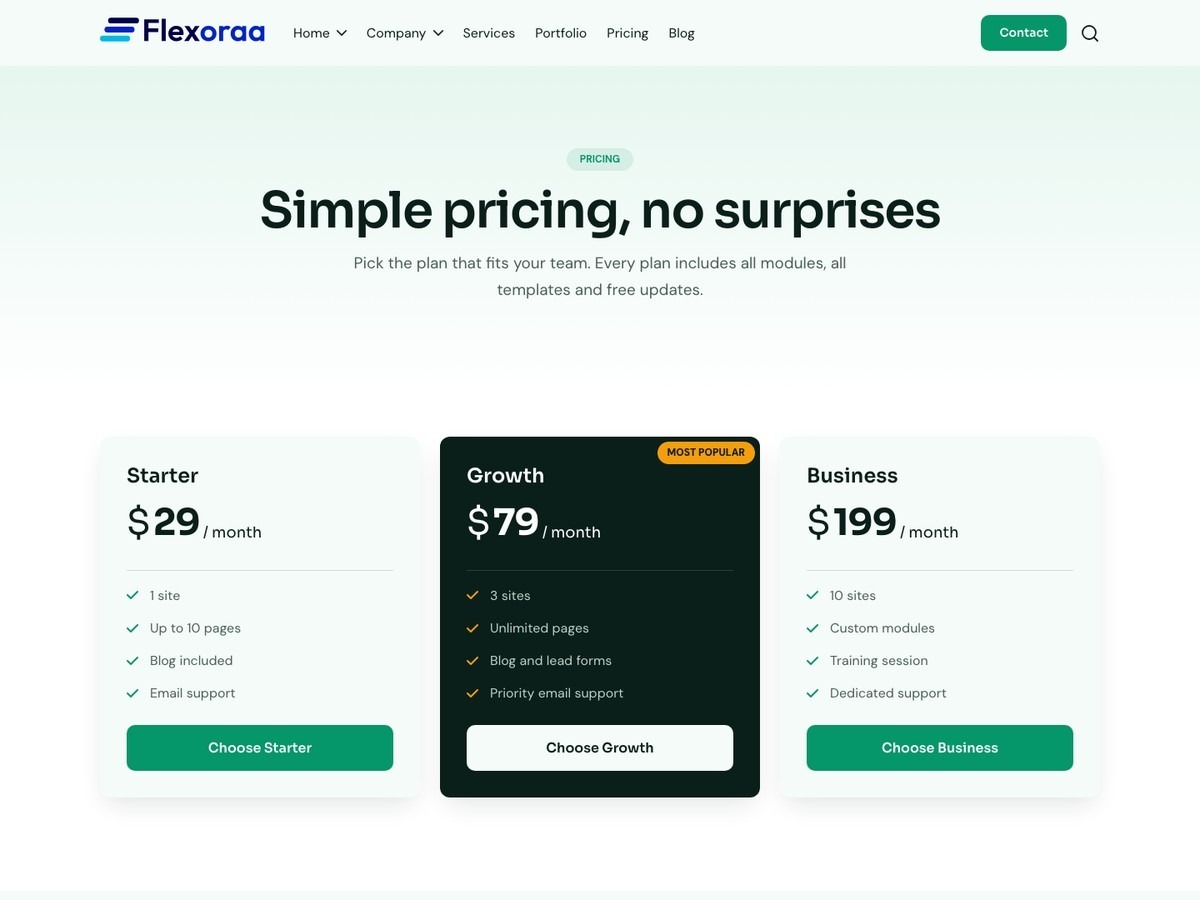Click the checkmark next to "Blog included"
1200x900 pixels.
click(x=132, y=660)
